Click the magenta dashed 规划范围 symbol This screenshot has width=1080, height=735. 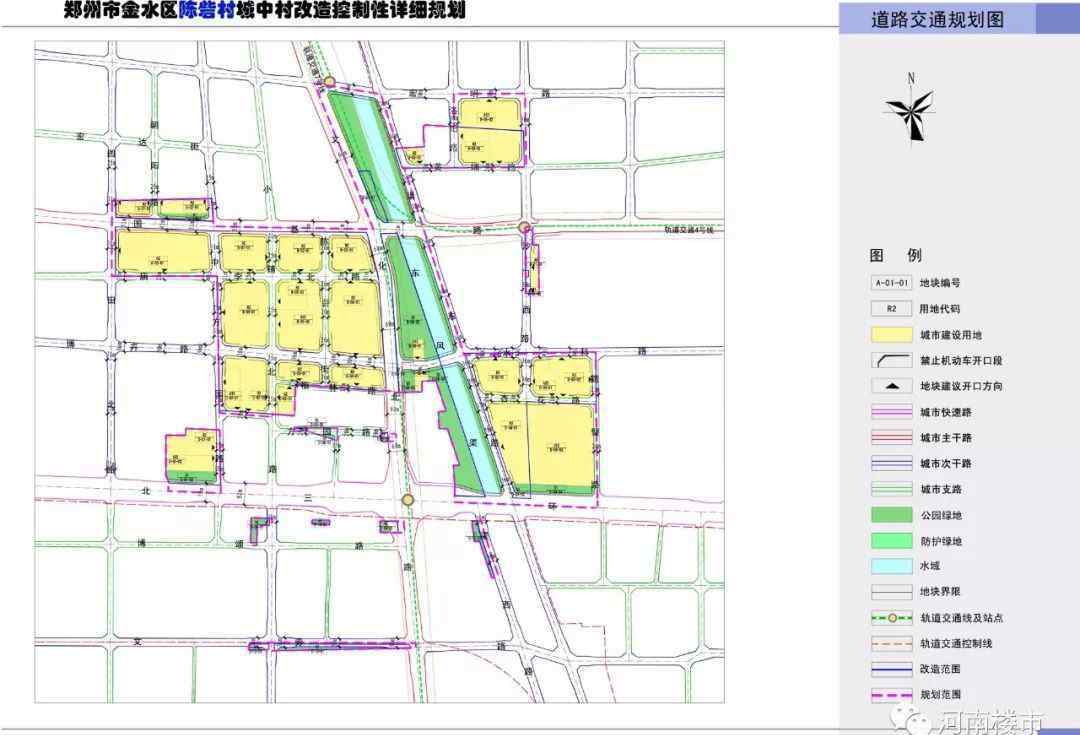892,695
